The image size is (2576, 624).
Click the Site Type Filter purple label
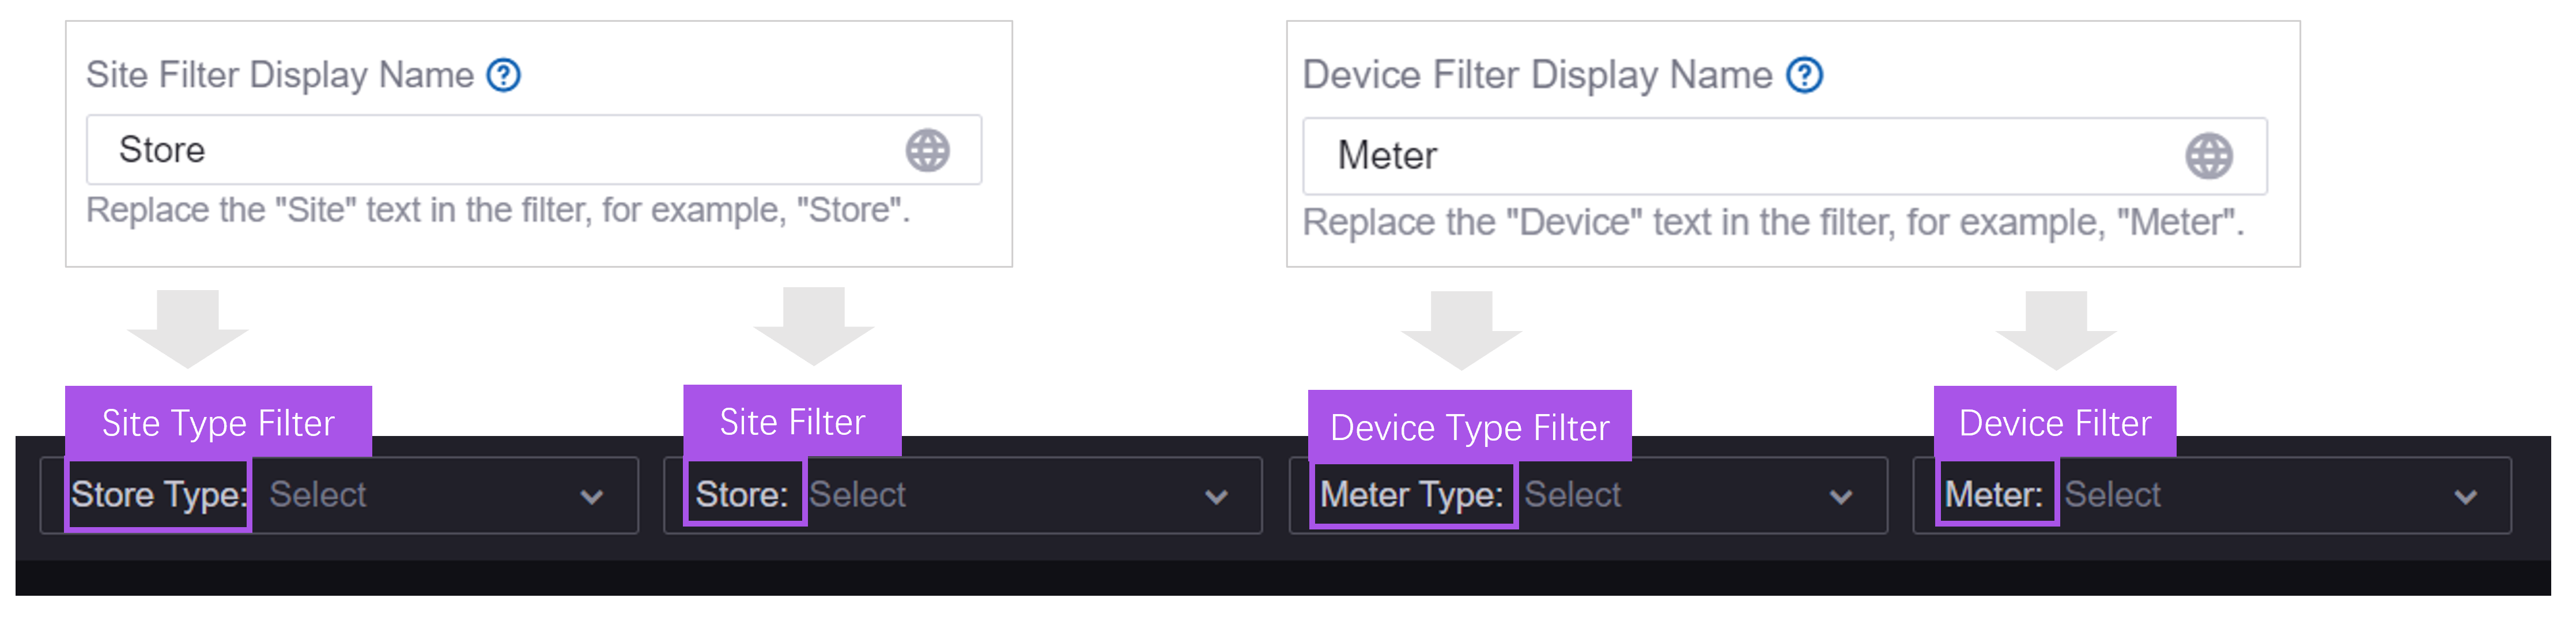tap(218, 423)
